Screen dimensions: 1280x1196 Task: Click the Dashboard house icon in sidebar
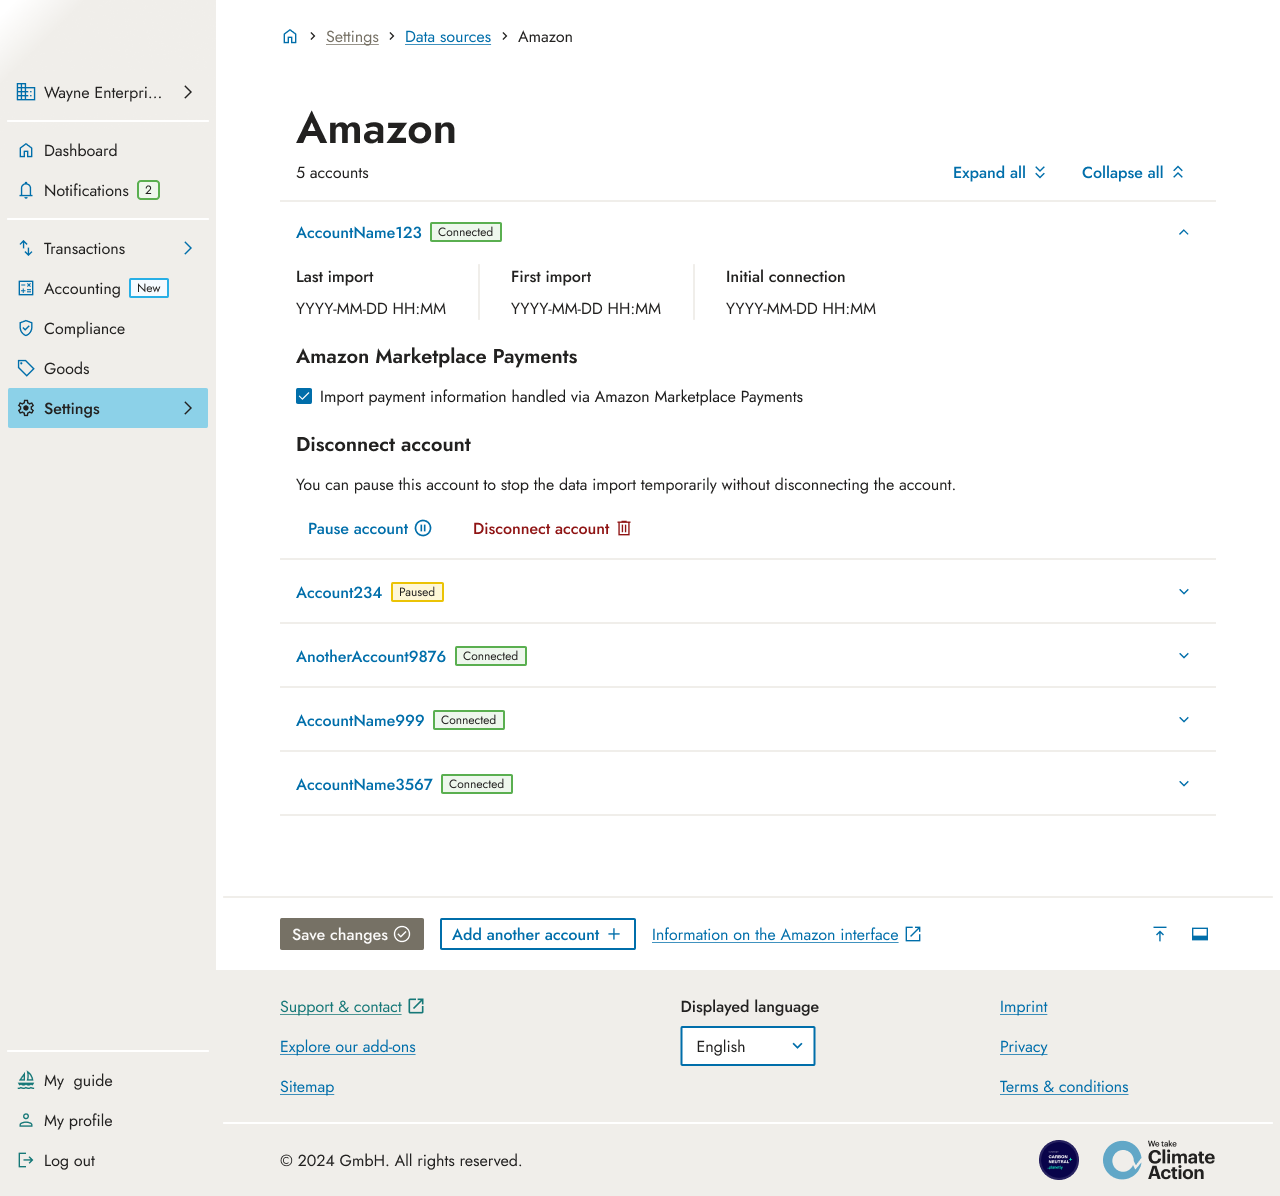pos(26,150)
